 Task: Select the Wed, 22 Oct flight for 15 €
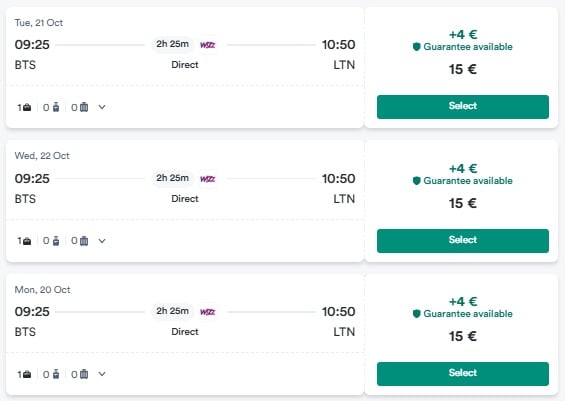coord(463,241)
